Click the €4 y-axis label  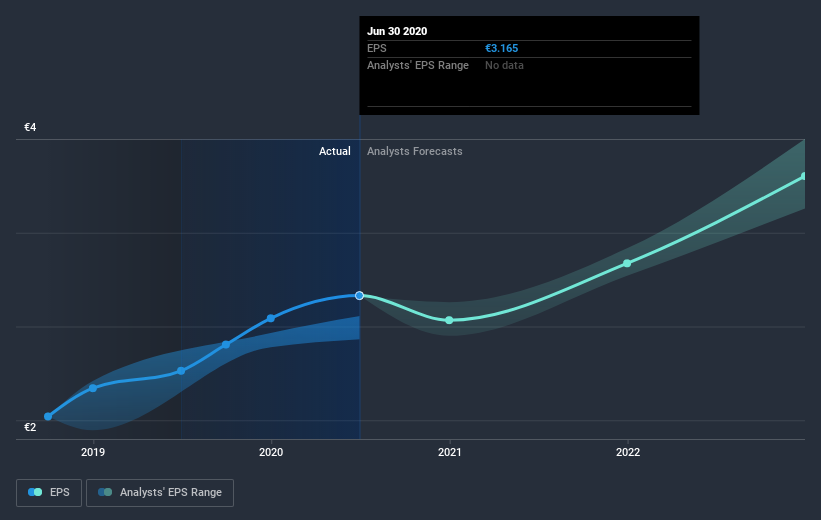[30, 127]
